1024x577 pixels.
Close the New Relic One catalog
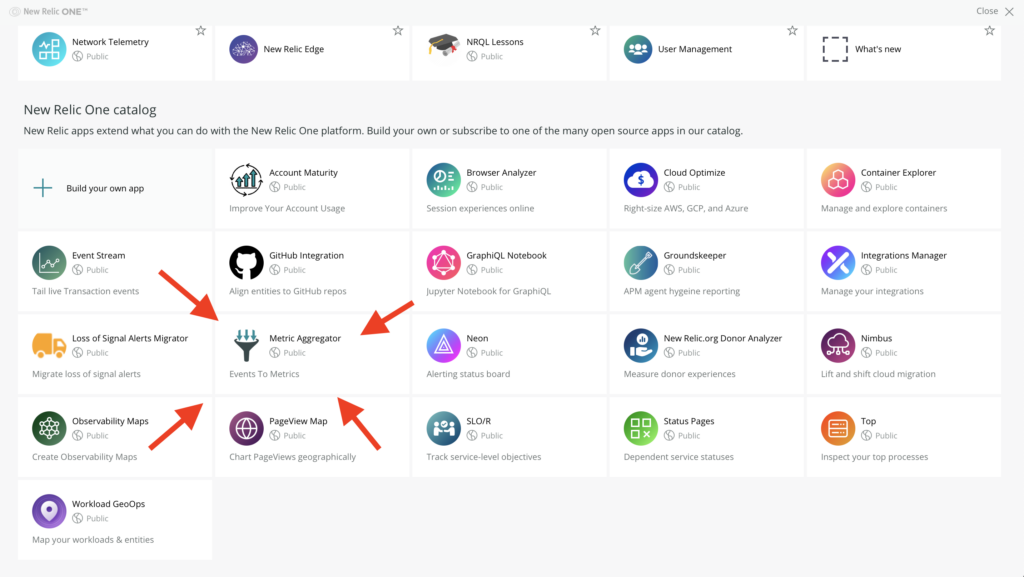(x=995, y=11)
